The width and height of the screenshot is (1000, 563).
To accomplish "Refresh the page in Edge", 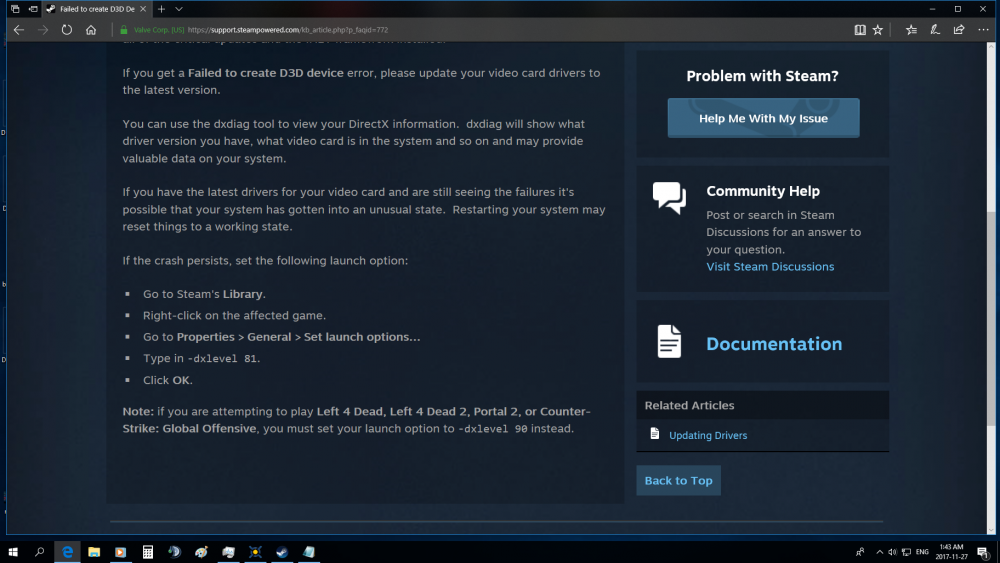I will pos(67,30).
